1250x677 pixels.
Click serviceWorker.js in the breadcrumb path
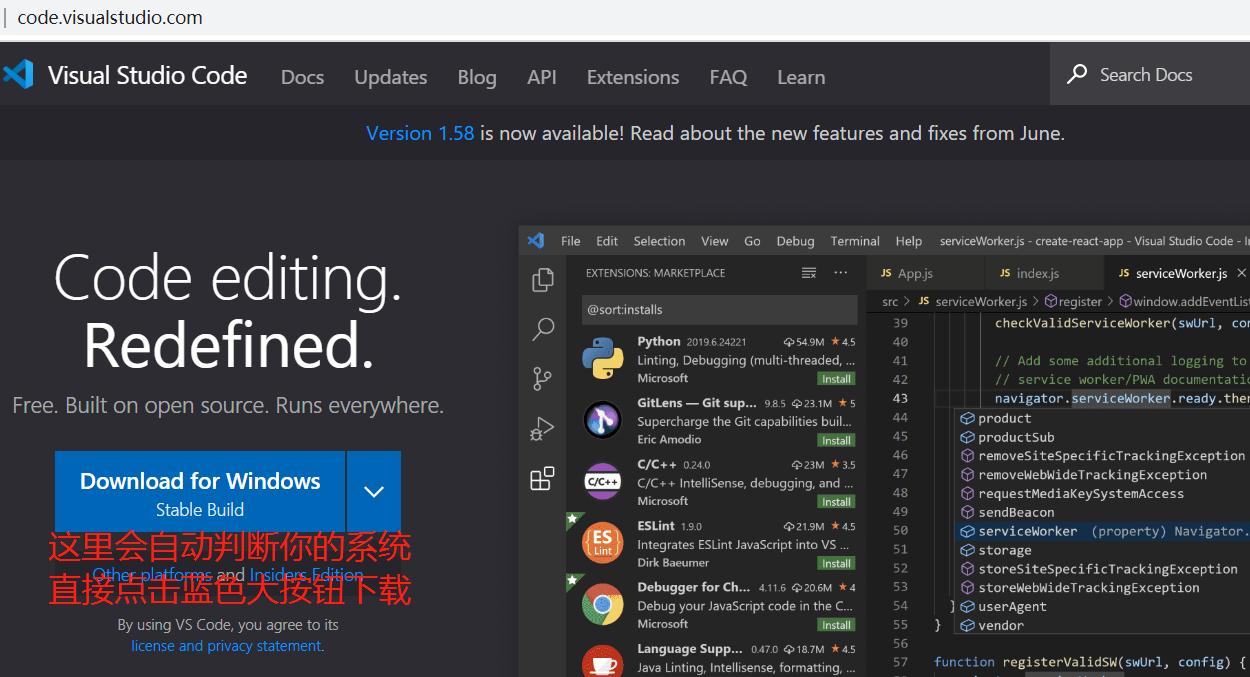pyautogui.click(x=972, y=301)
